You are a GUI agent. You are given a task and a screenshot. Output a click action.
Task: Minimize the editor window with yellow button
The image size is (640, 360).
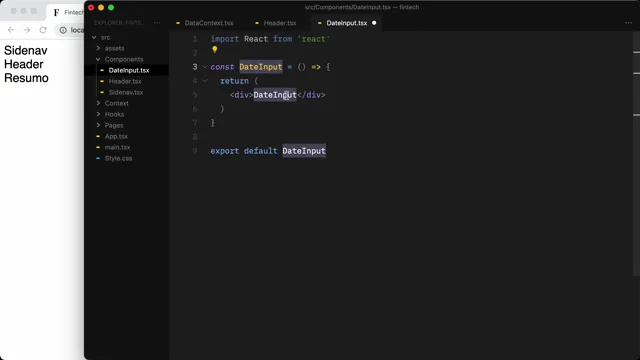pos(101,7)
